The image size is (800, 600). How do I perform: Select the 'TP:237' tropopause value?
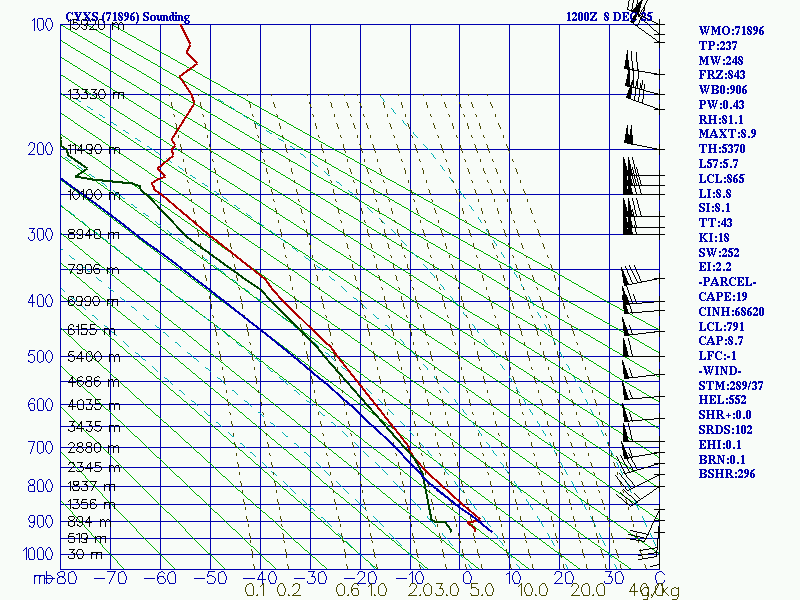coord(718,45)
